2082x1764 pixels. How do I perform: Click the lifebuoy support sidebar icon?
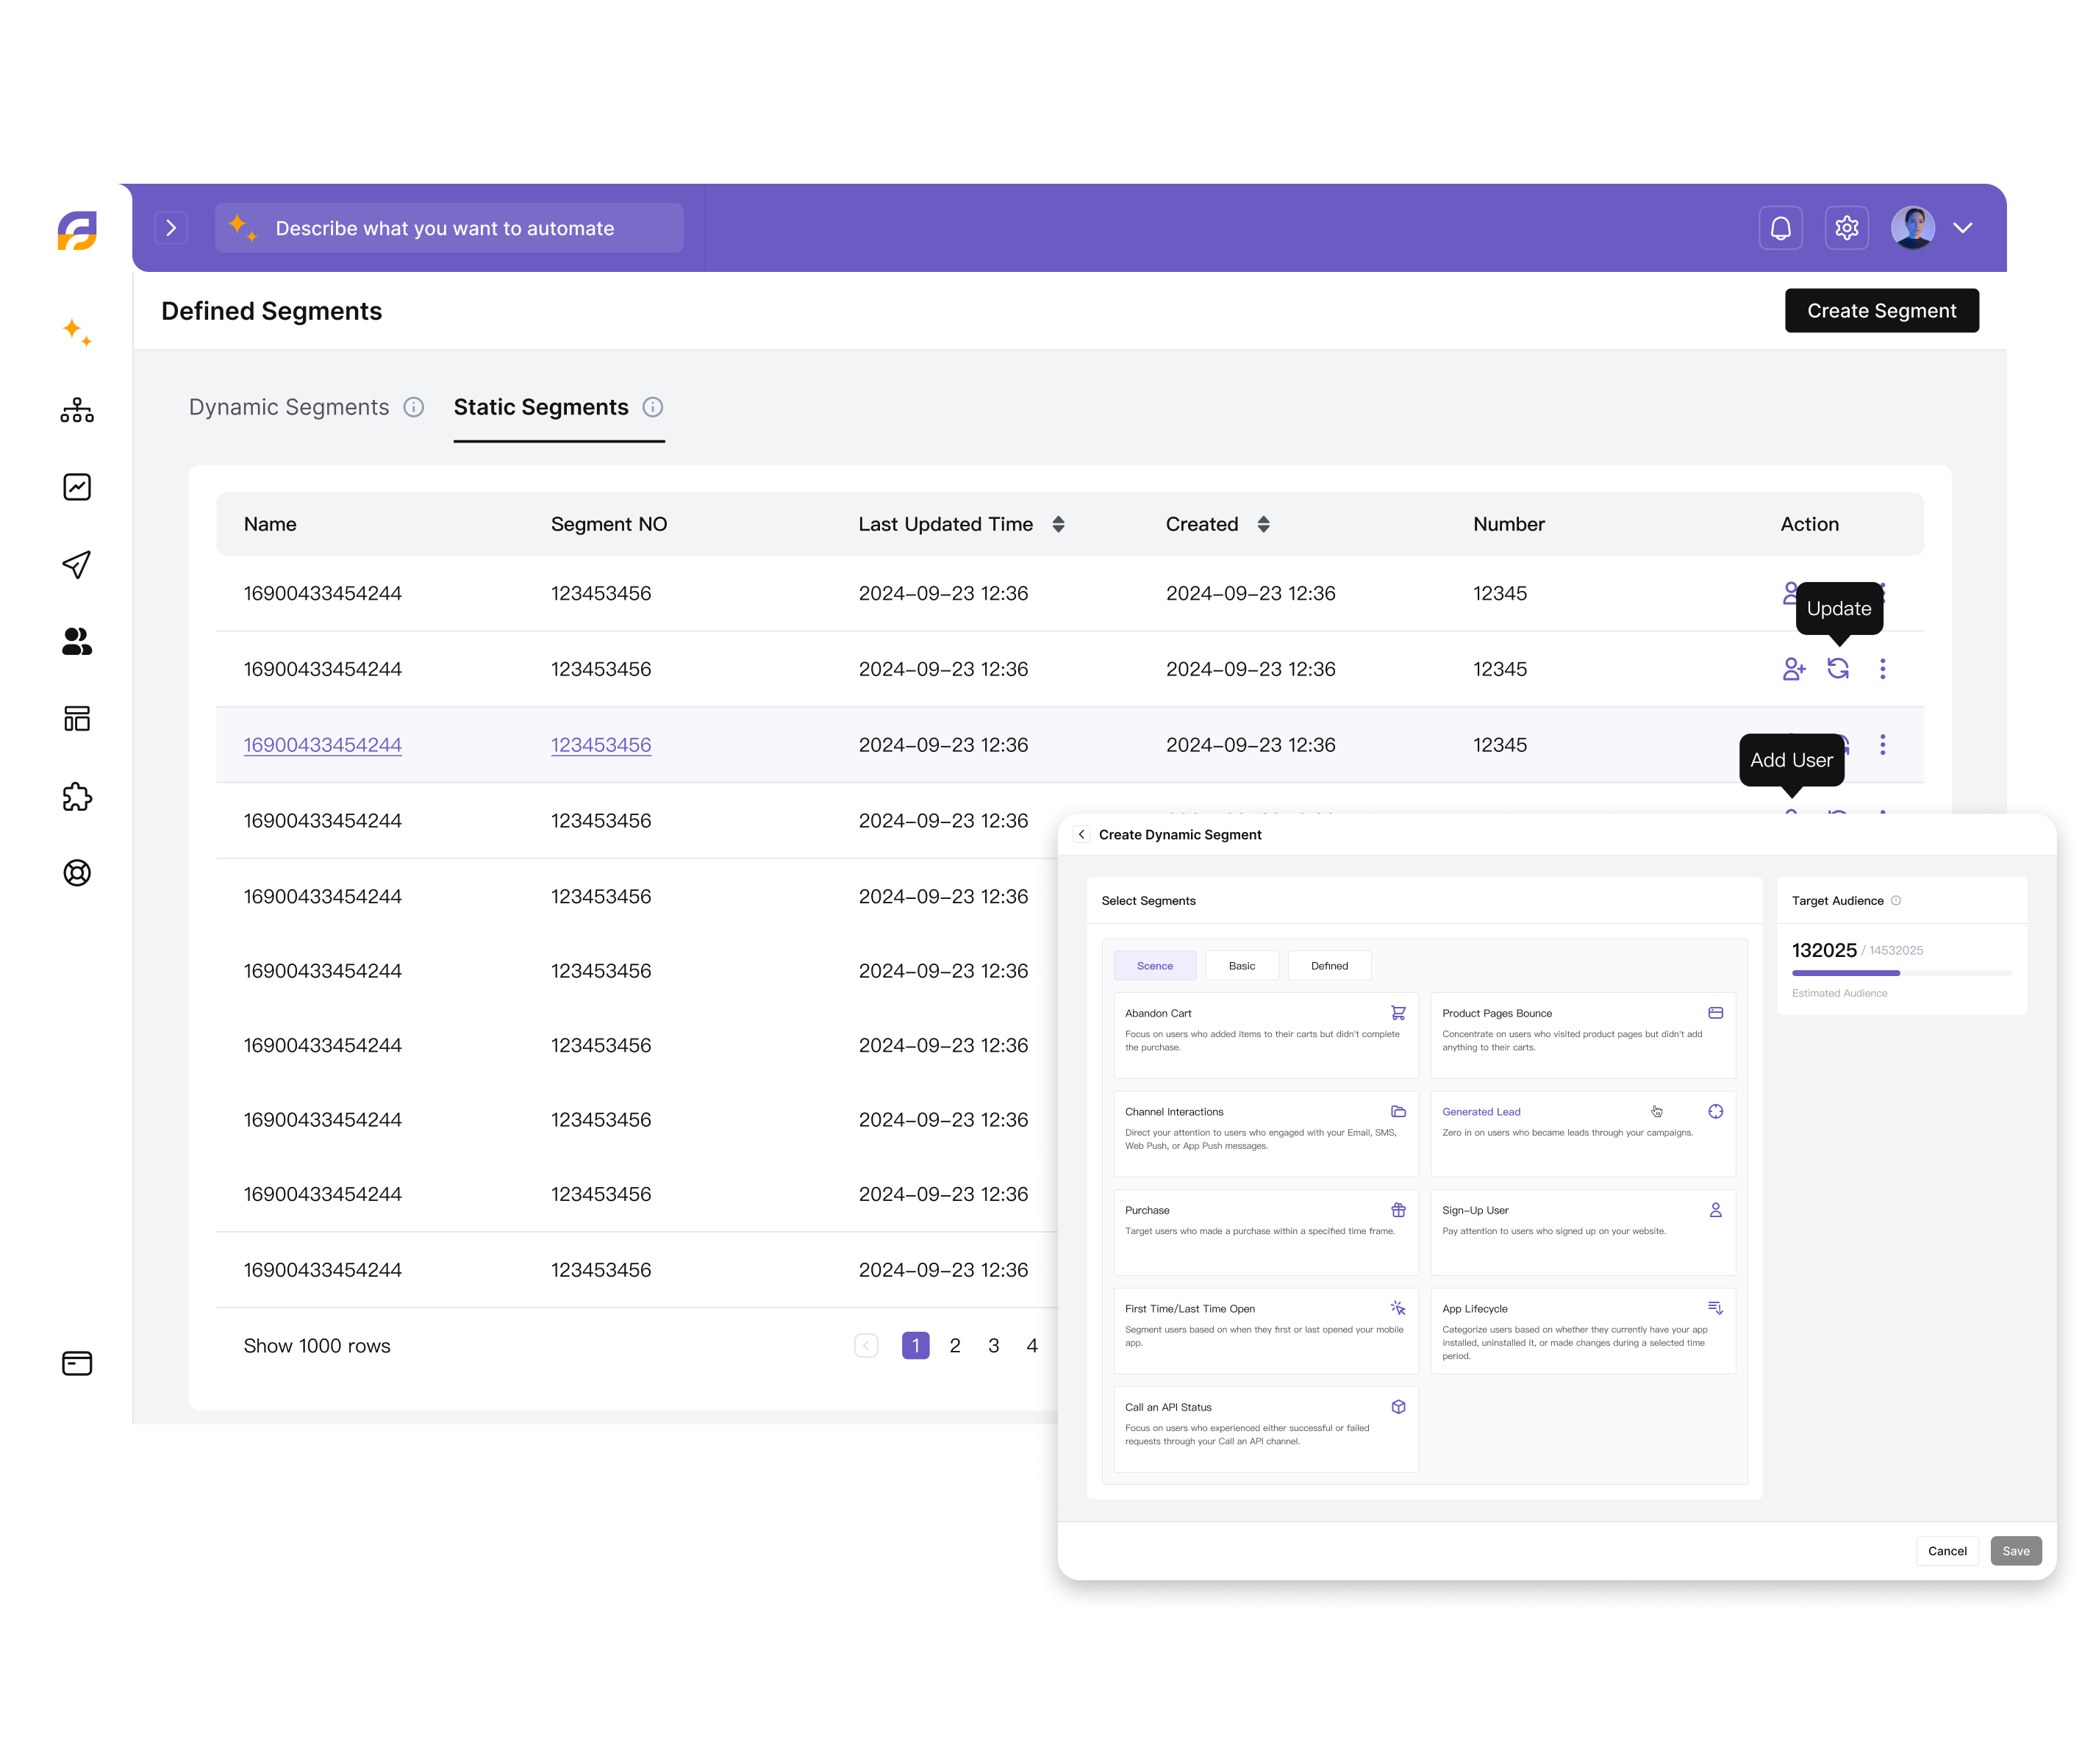77,873
